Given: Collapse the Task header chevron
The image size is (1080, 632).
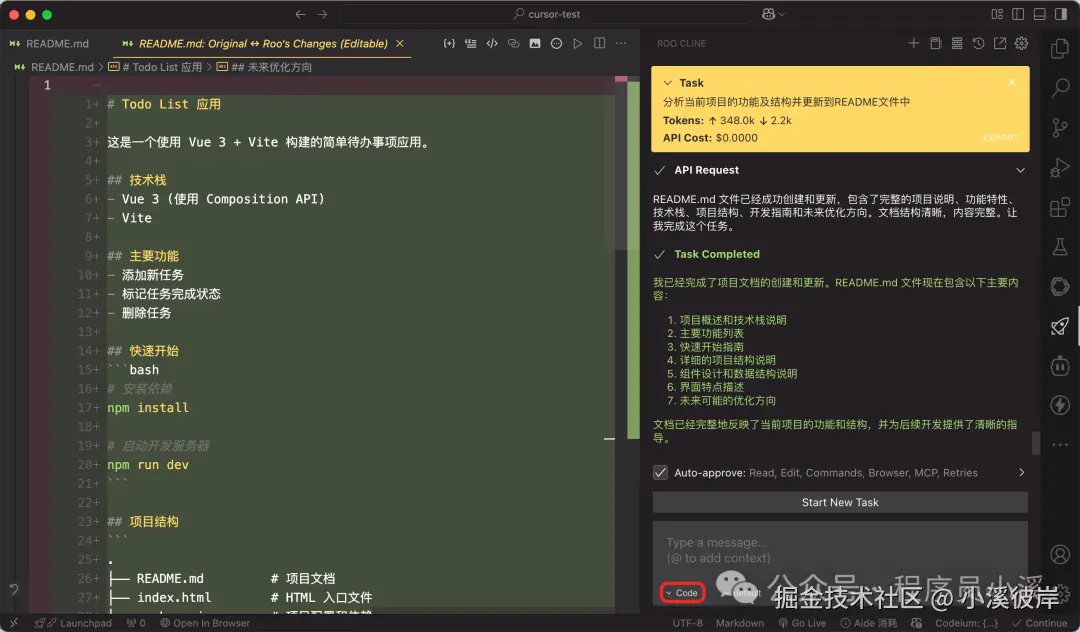Looking at the screenshot, I should click(667, 83).
